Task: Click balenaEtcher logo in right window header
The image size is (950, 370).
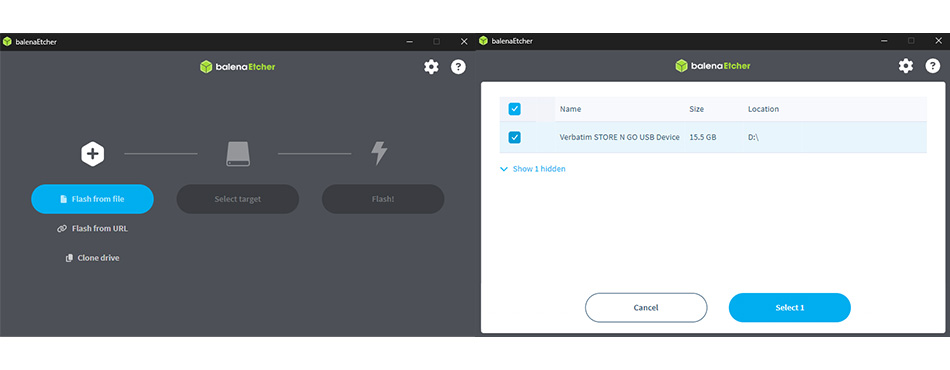Action: [712, 66]
